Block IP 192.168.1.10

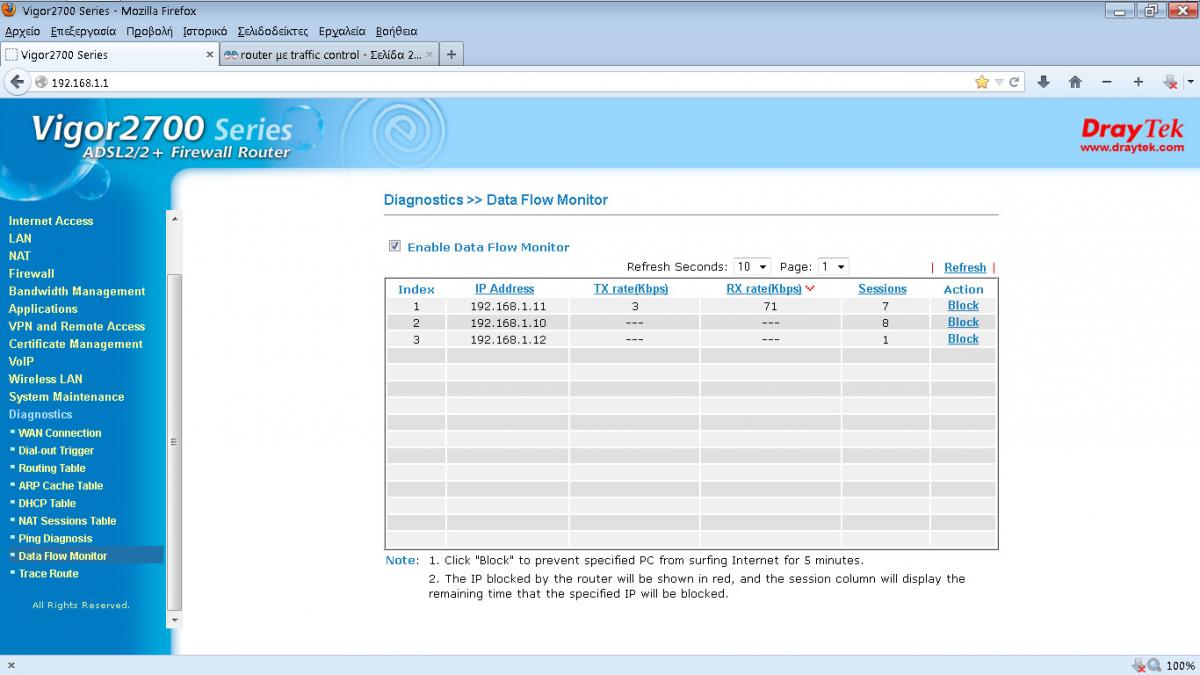(x=963, y=322)
